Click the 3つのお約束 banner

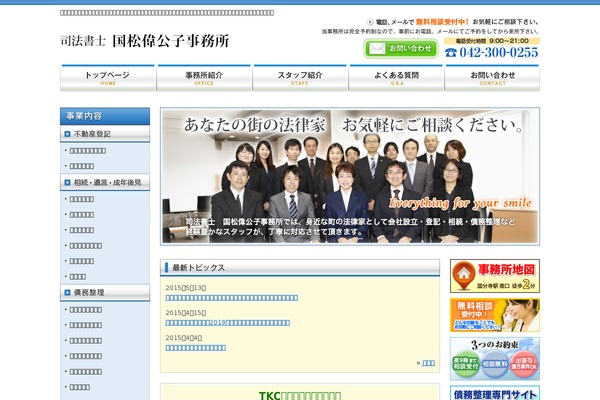tap(495, 359)
